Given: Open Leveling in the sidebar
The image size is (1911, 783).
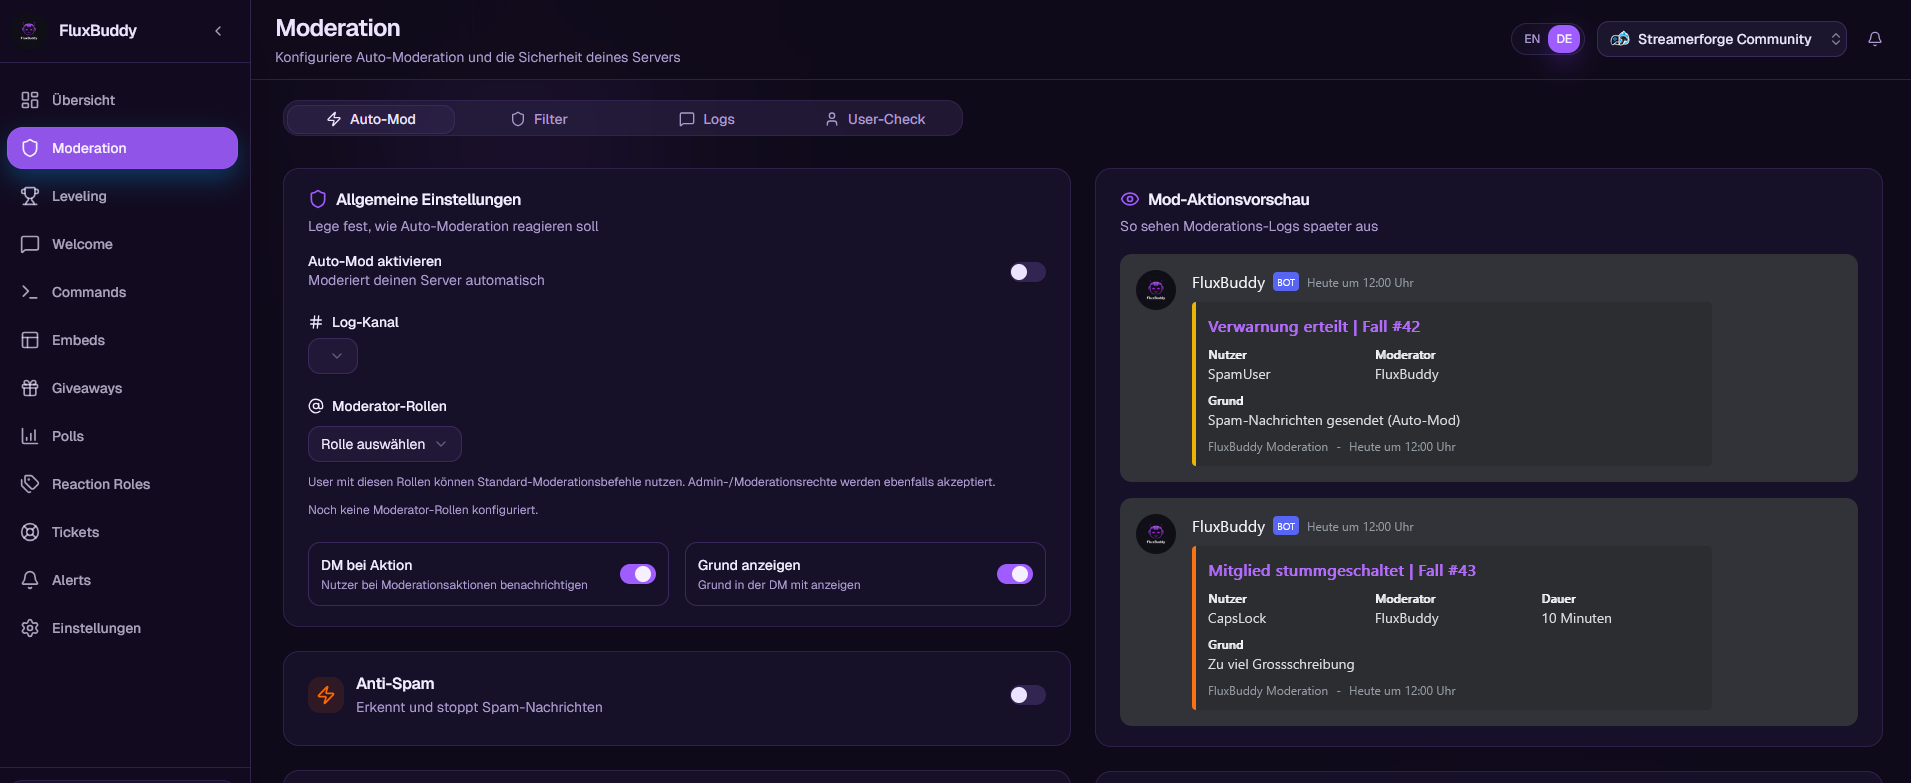Looking at the screenshot, I should click(x=122, y=196).
